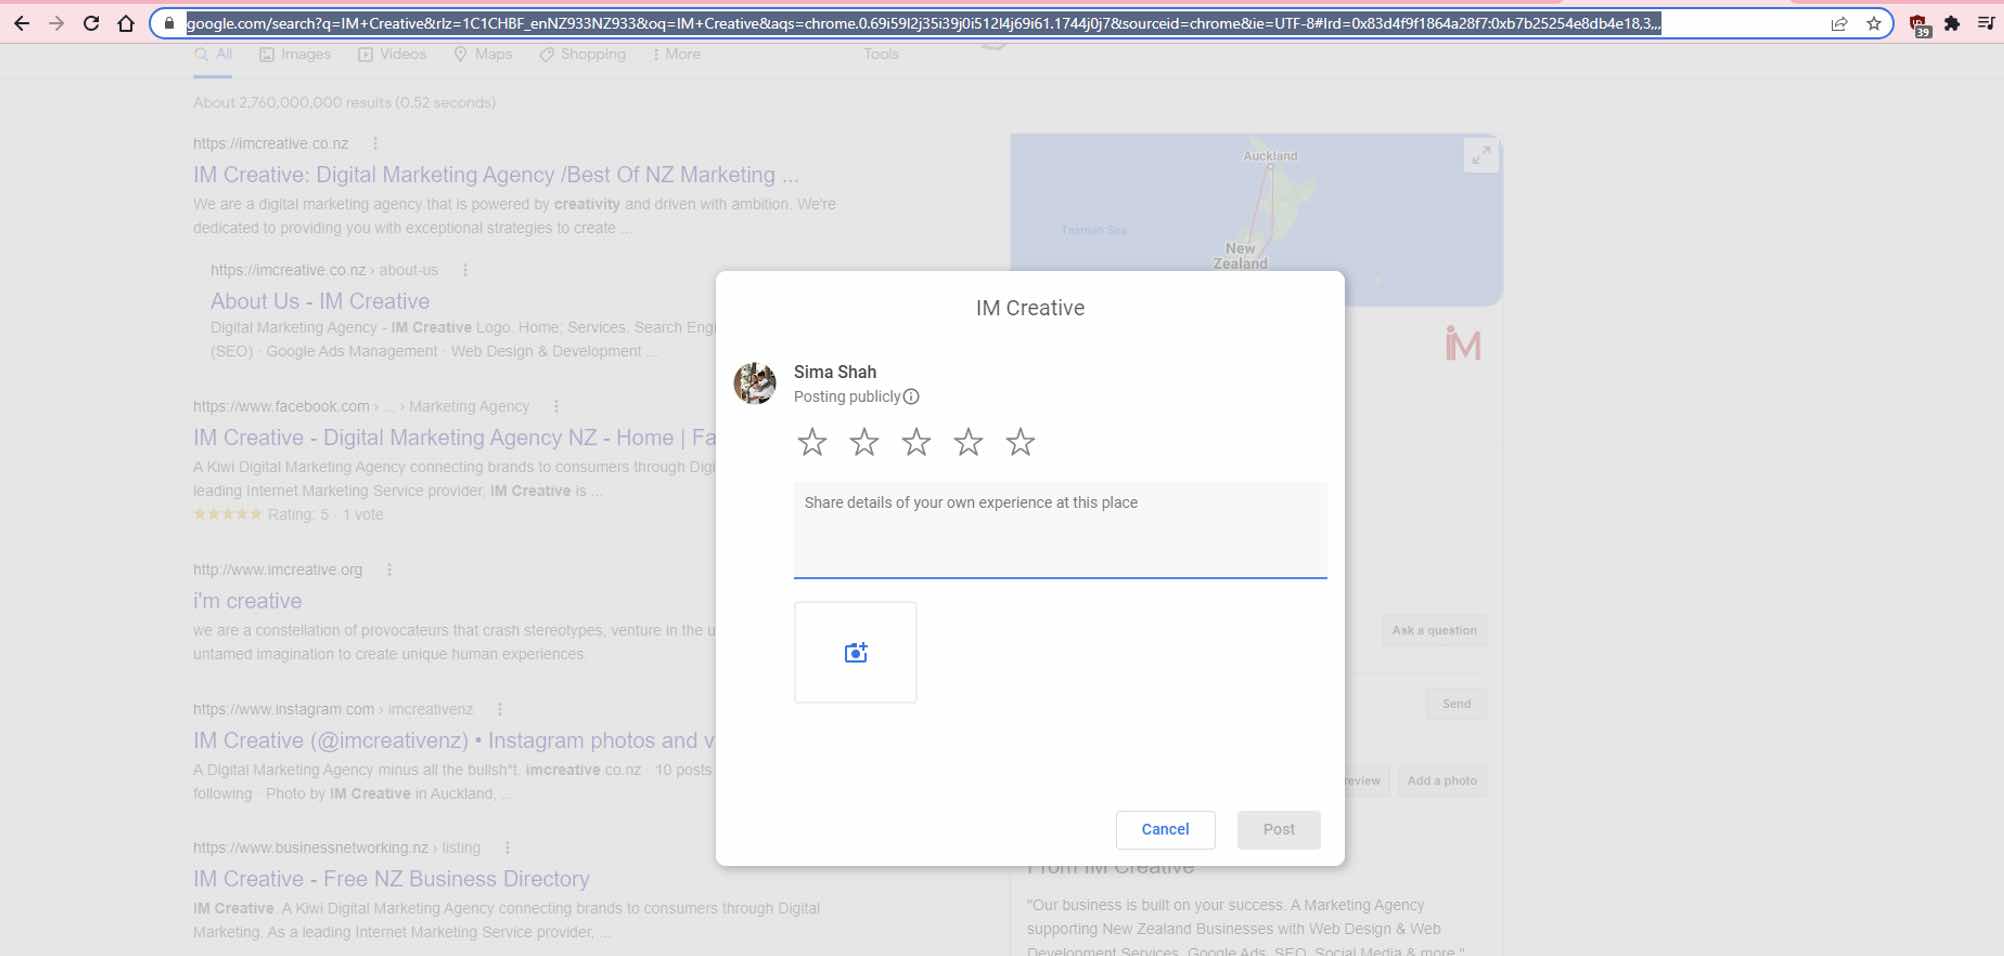Open the Extensions puzzle icon

(x=1952, y=23)
